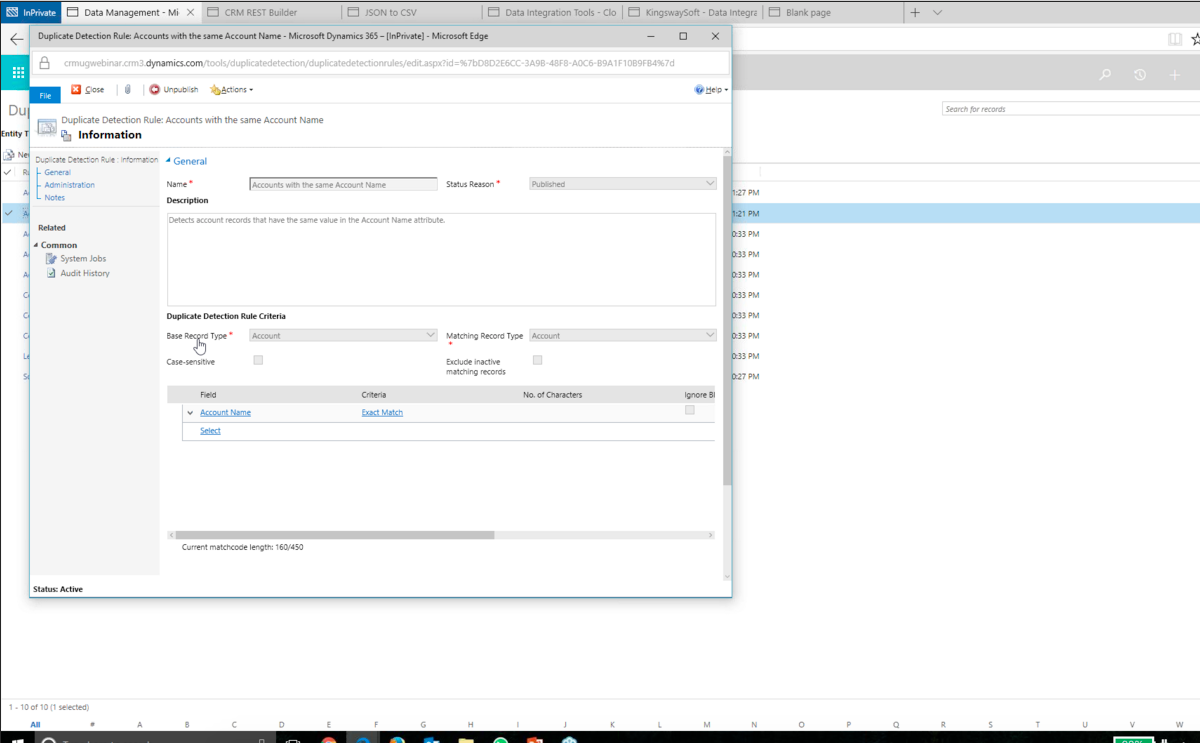Click the Account Name field link
This screenshot has width=1200, height=743.
[225, 413]
